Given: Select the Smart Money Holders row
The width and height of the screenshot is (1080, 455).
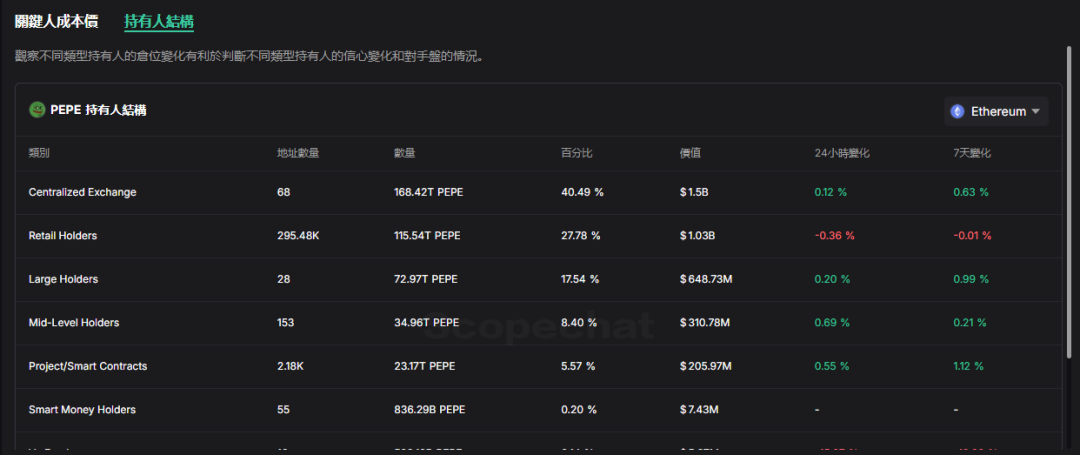Looking at the screenshot, I should point(82,410).
